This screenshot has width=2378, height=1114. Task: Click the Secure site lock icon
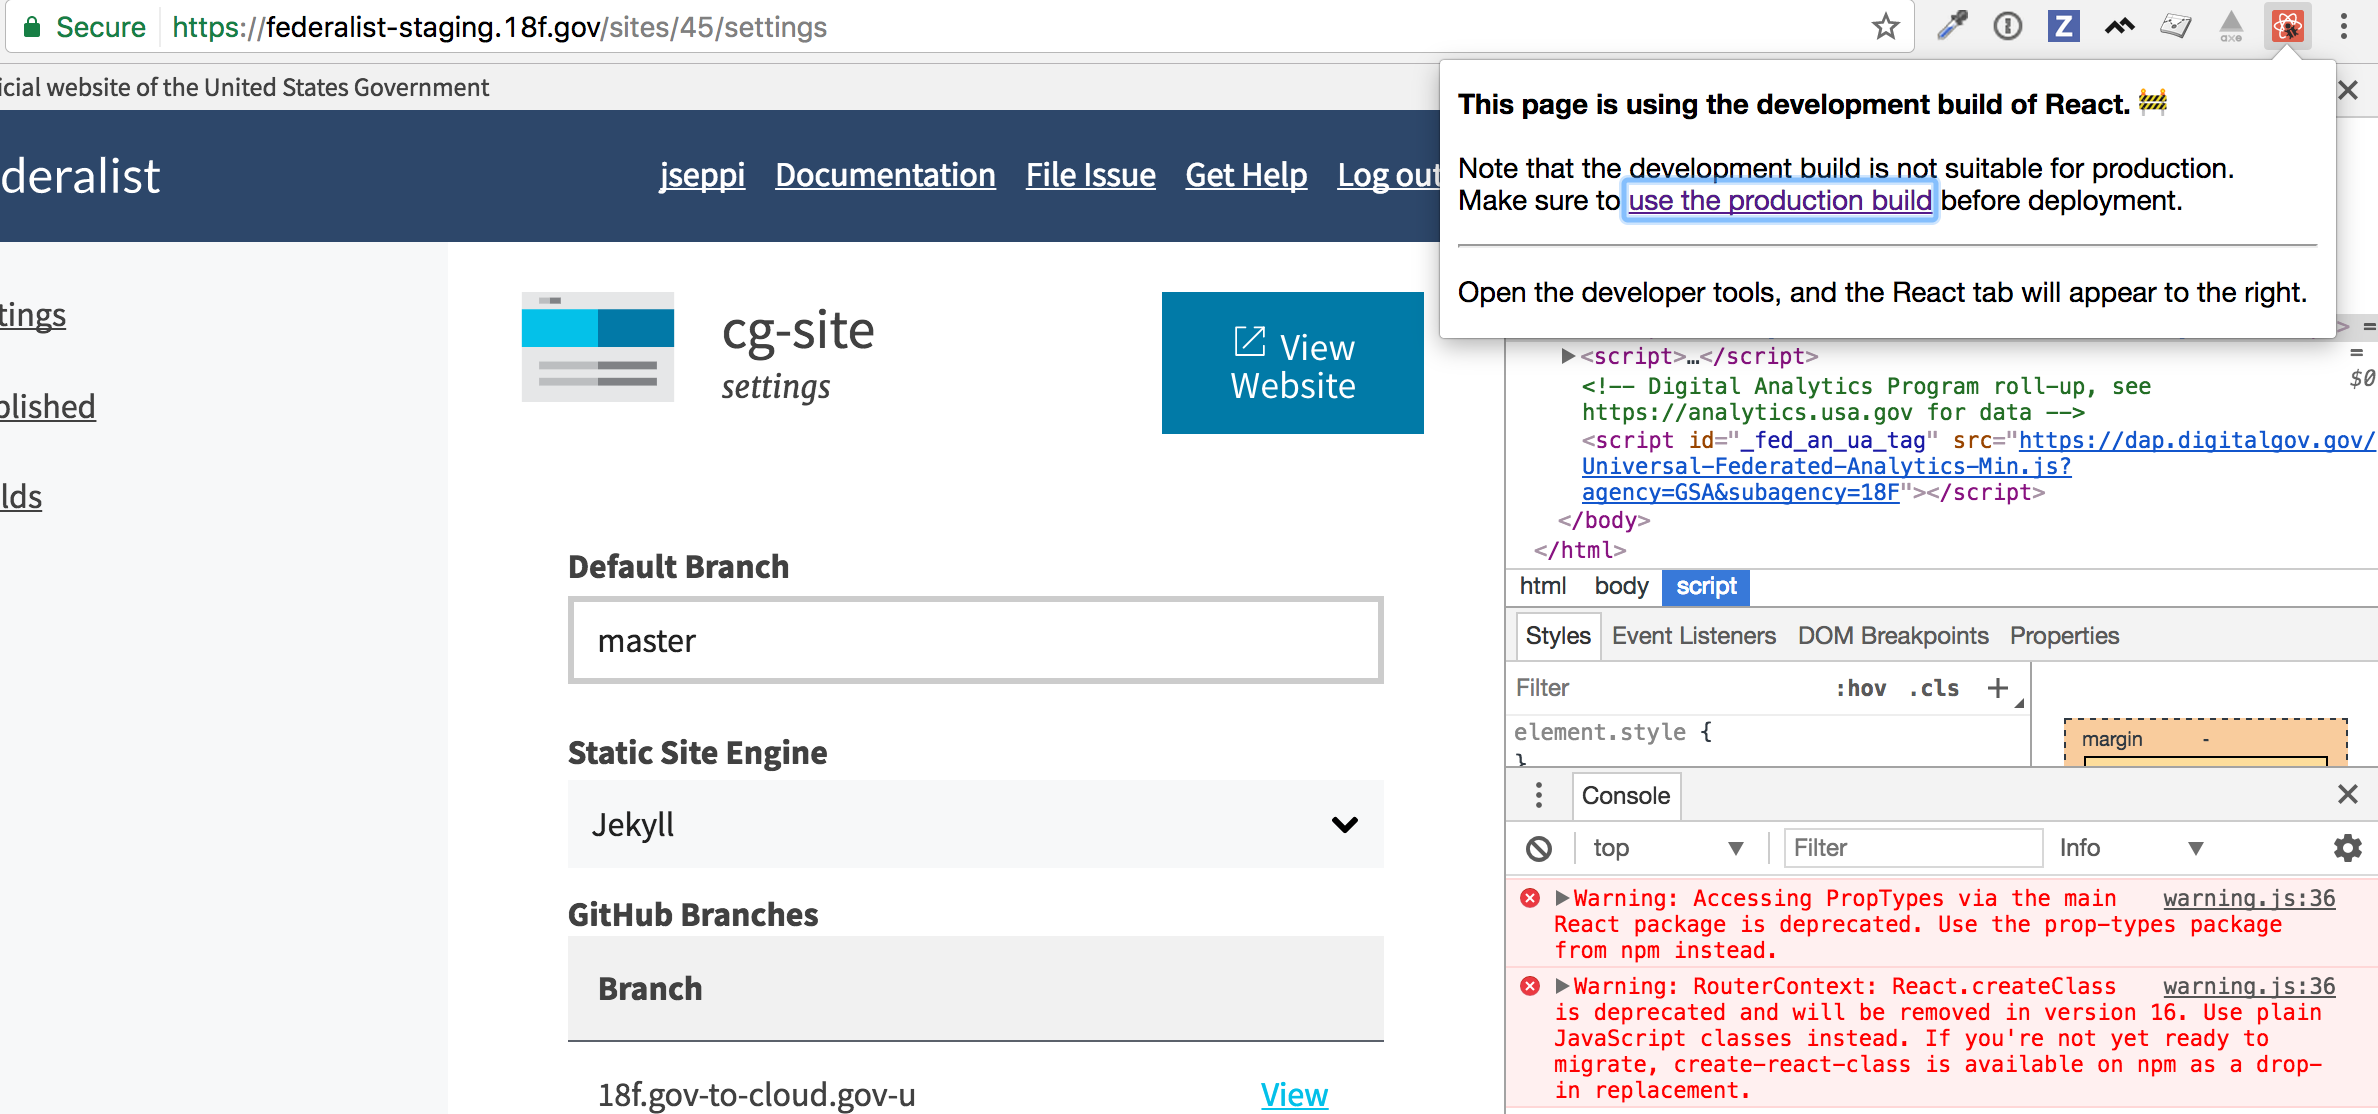point(33,27)
